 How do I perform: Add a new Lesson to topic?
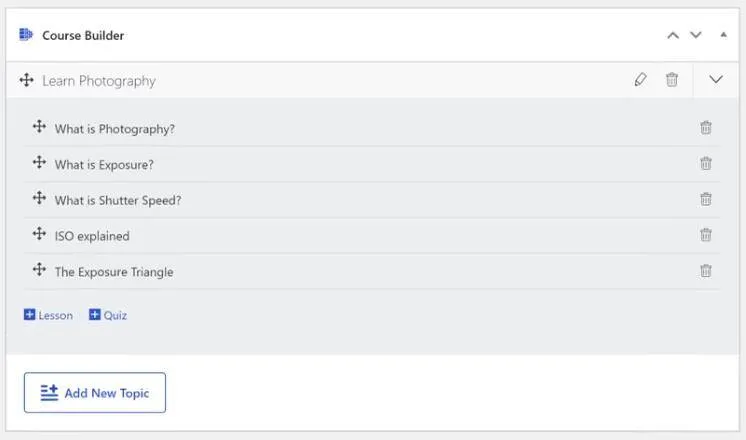click(48, 315)
